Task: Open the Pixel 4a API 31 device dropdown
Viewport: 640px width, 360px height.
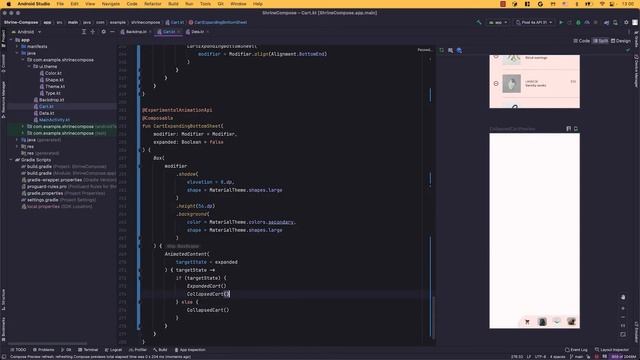Action: pyautogui.click(x=534, y=22)
